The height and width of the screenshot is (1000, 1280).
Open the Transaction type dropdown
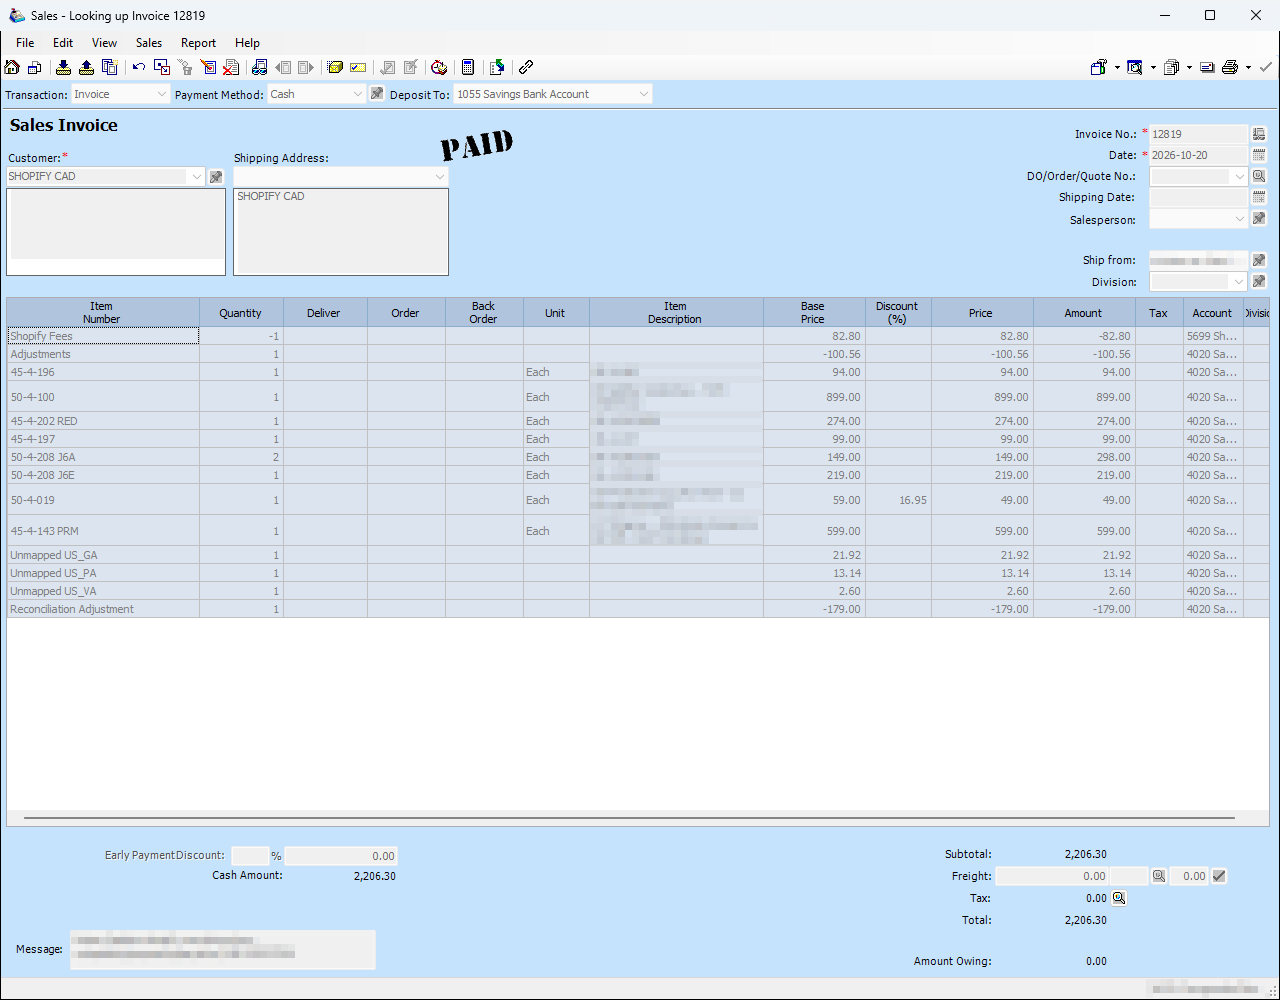point(120,94)
